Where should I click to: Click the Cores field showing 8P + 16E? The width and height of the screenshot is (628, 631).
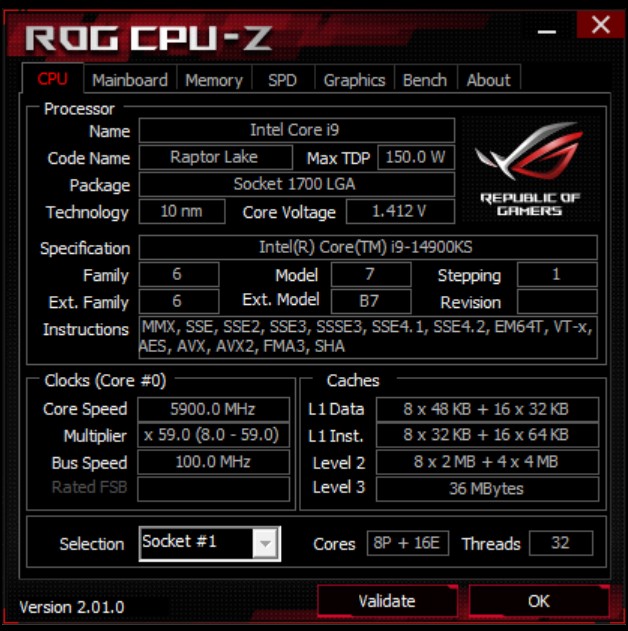(408, 543)
